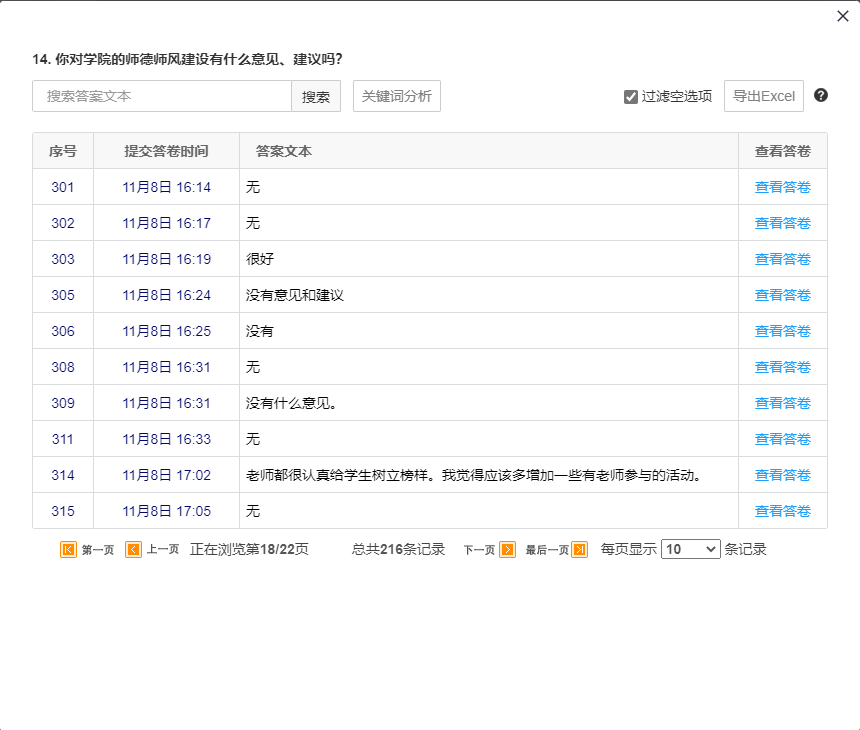Click 查看答卷 for record 309

tap(782, 403)
